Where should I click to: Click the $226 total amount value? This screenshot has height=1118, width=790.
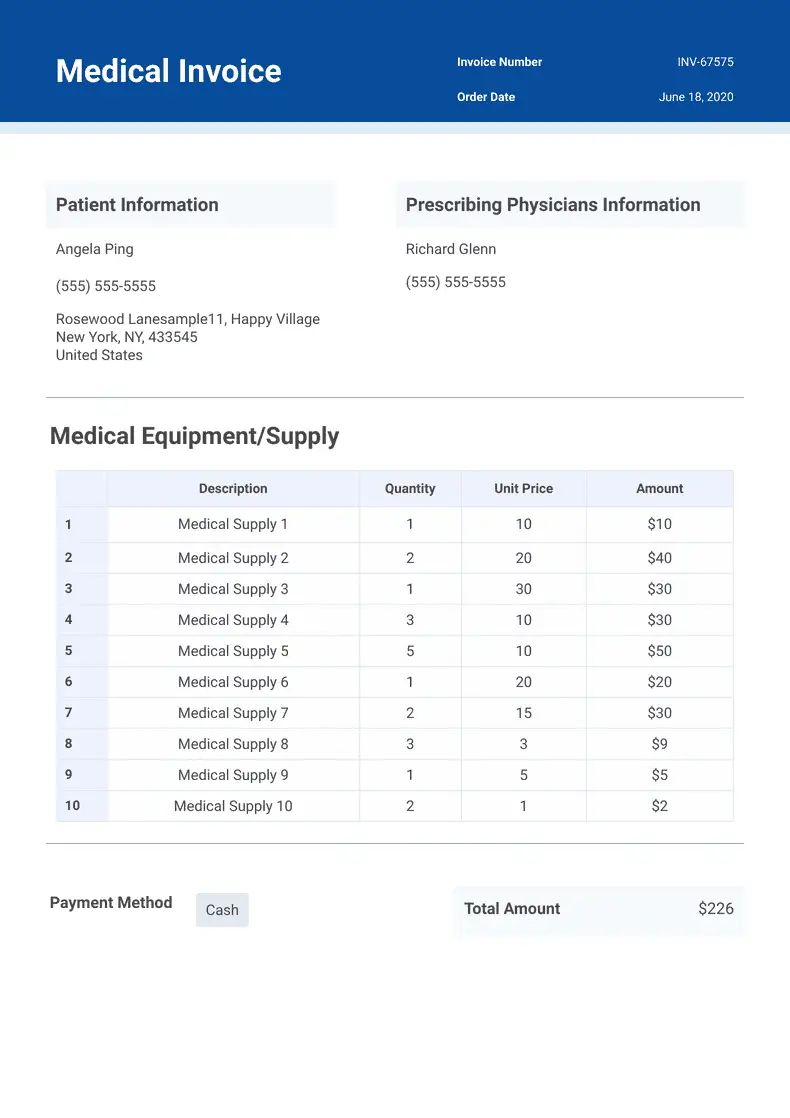click(x=716, y=909)
